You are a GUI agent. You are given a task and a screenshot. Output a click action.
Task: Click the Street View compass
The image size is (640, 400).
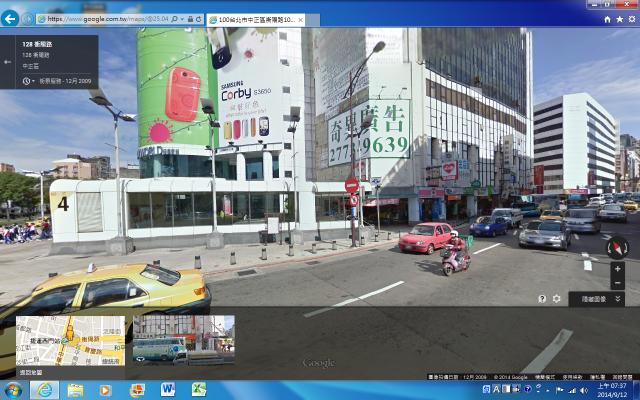(617, 246)
